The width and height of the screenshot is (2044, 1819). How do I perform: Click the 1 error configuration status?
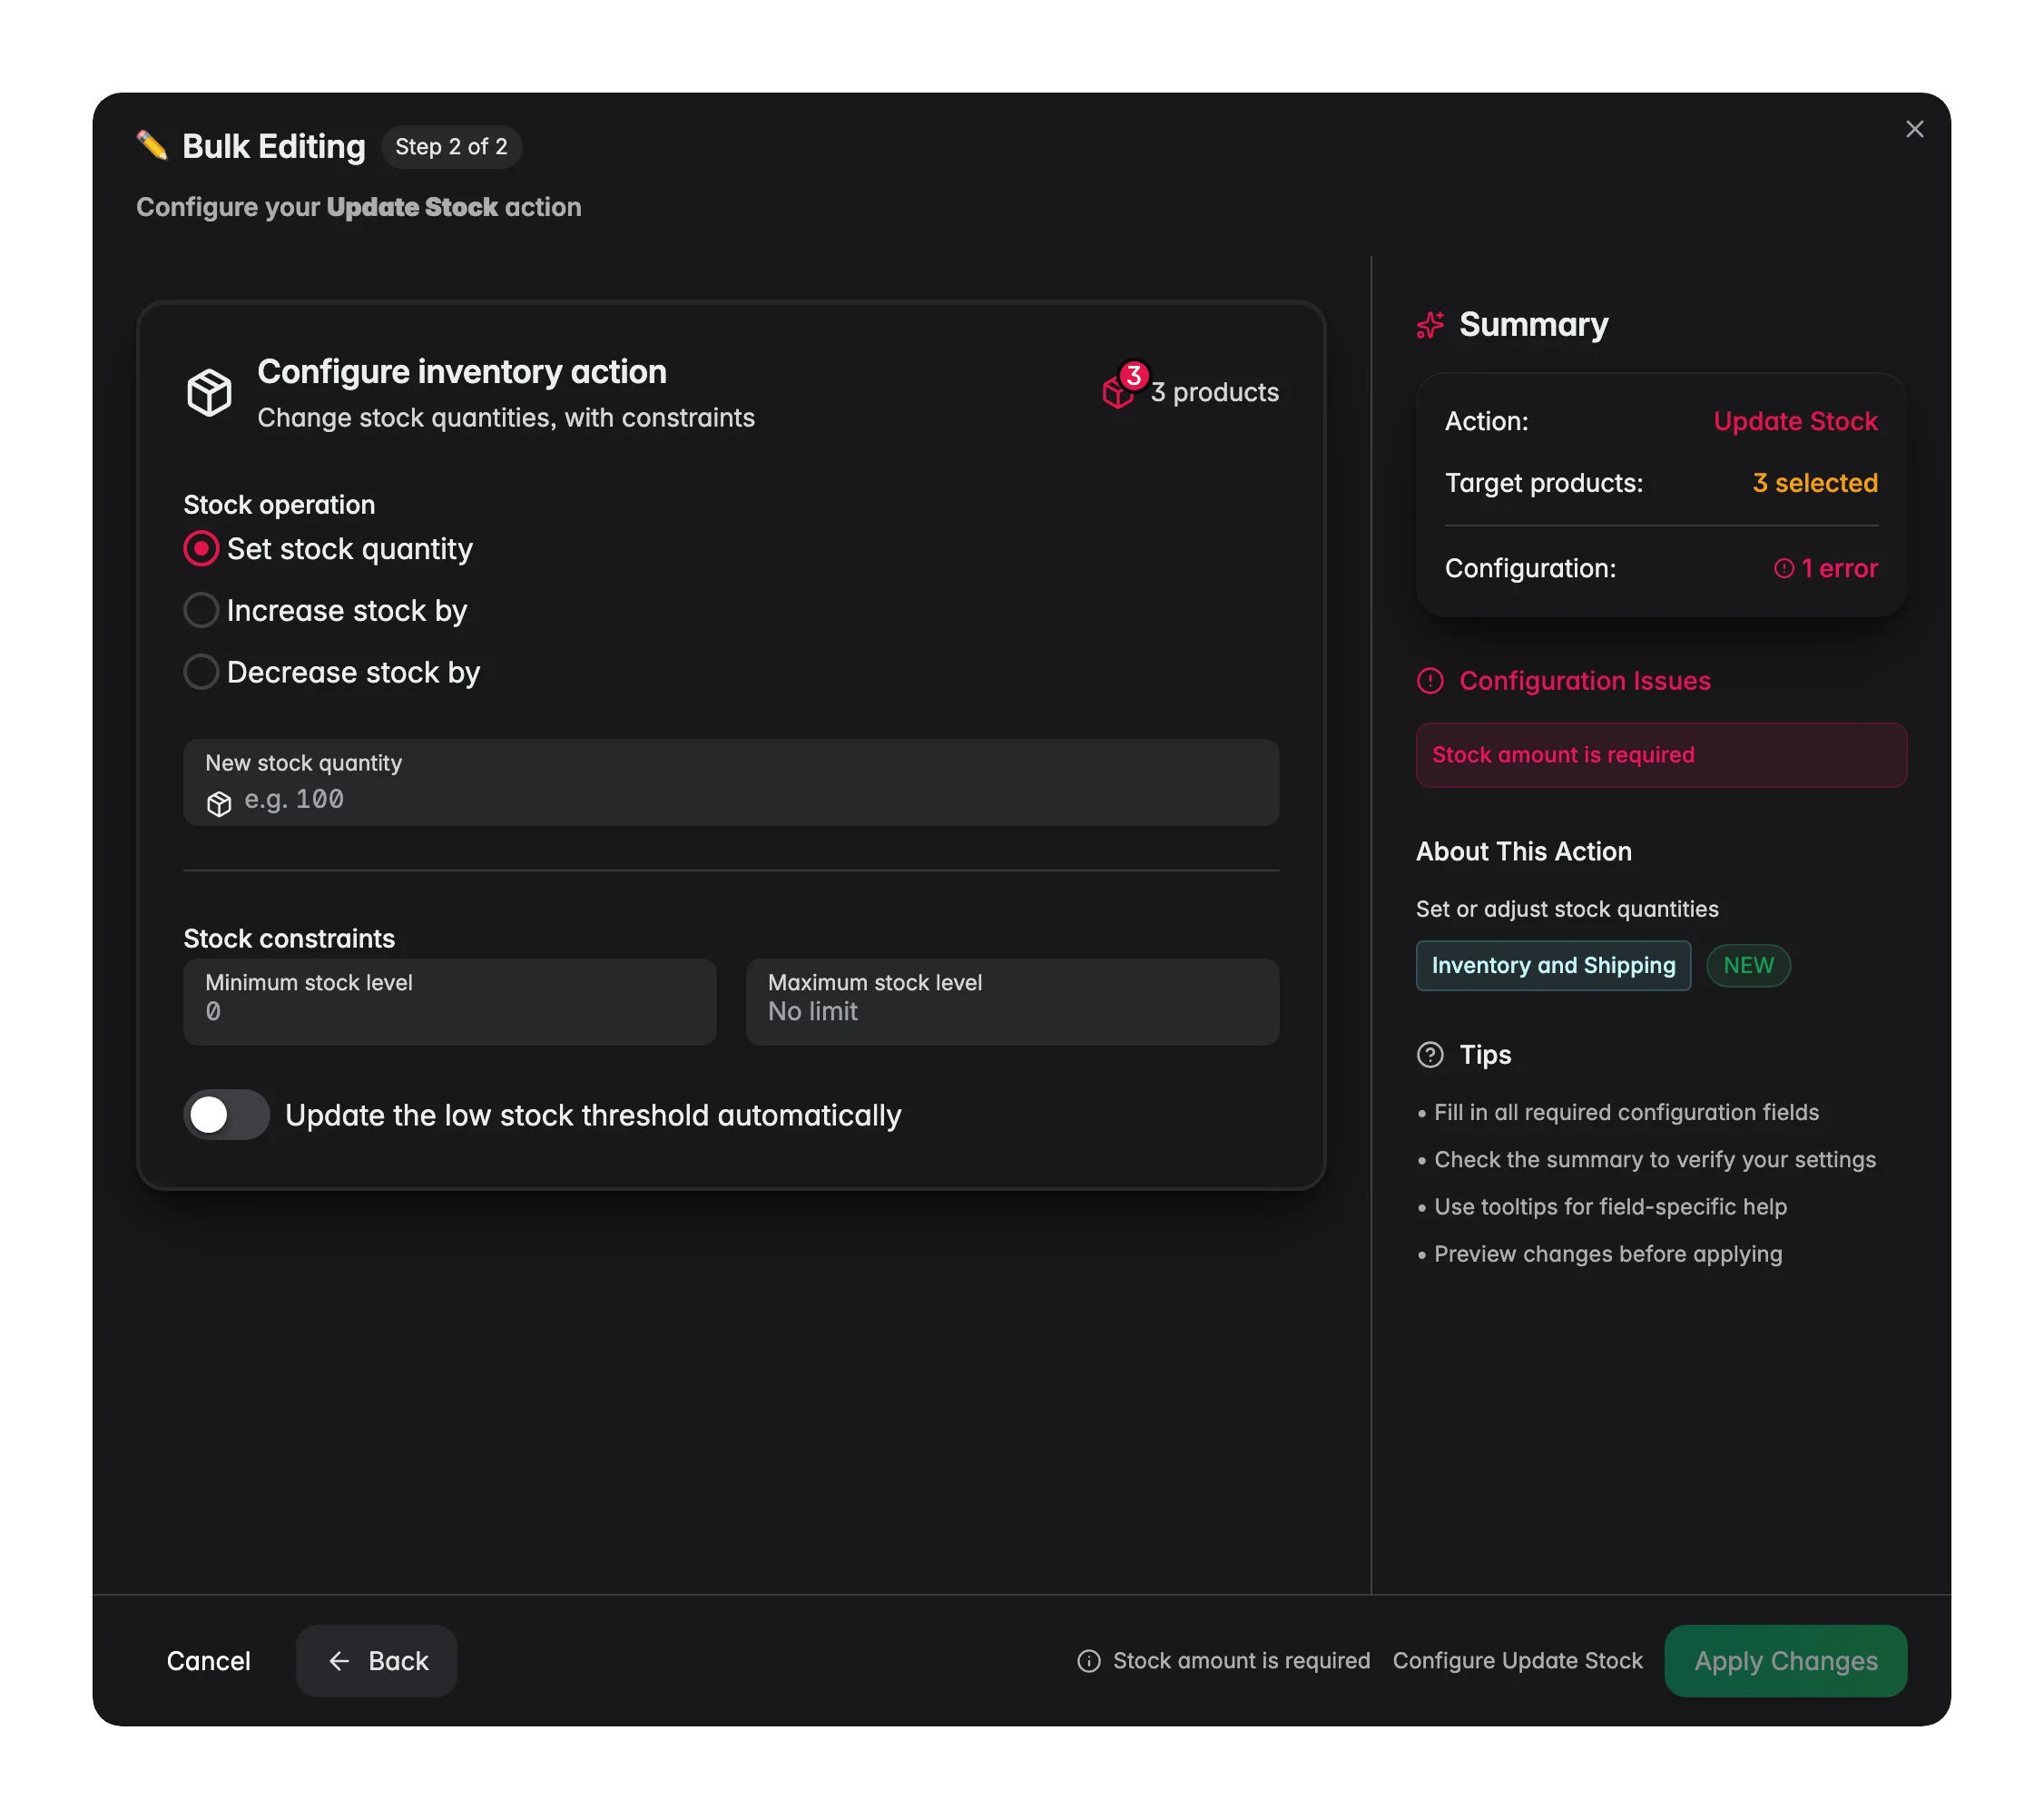tap(1826, 568)
